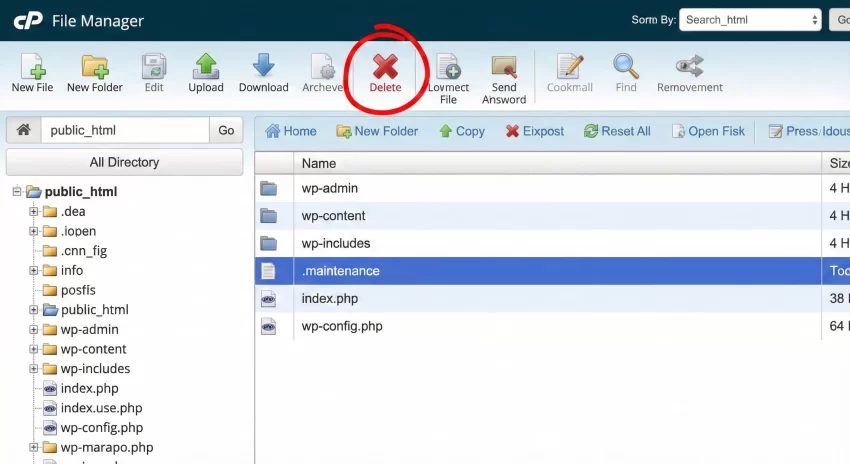Viewport: 850px width, 464px height.
Task: Click wp-includes folder icon in file list
Action: 268,244
